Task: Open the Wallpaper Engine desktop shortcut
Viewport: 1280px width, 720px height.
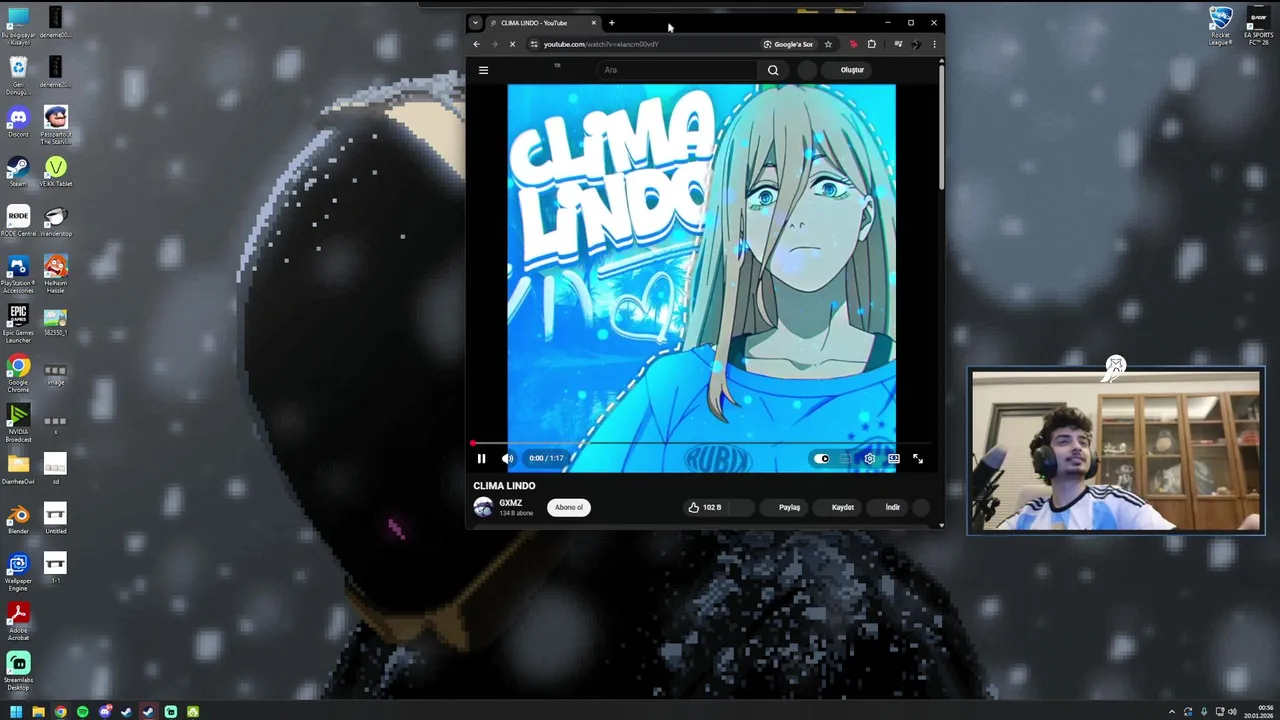Action: (x=18, y=572)
